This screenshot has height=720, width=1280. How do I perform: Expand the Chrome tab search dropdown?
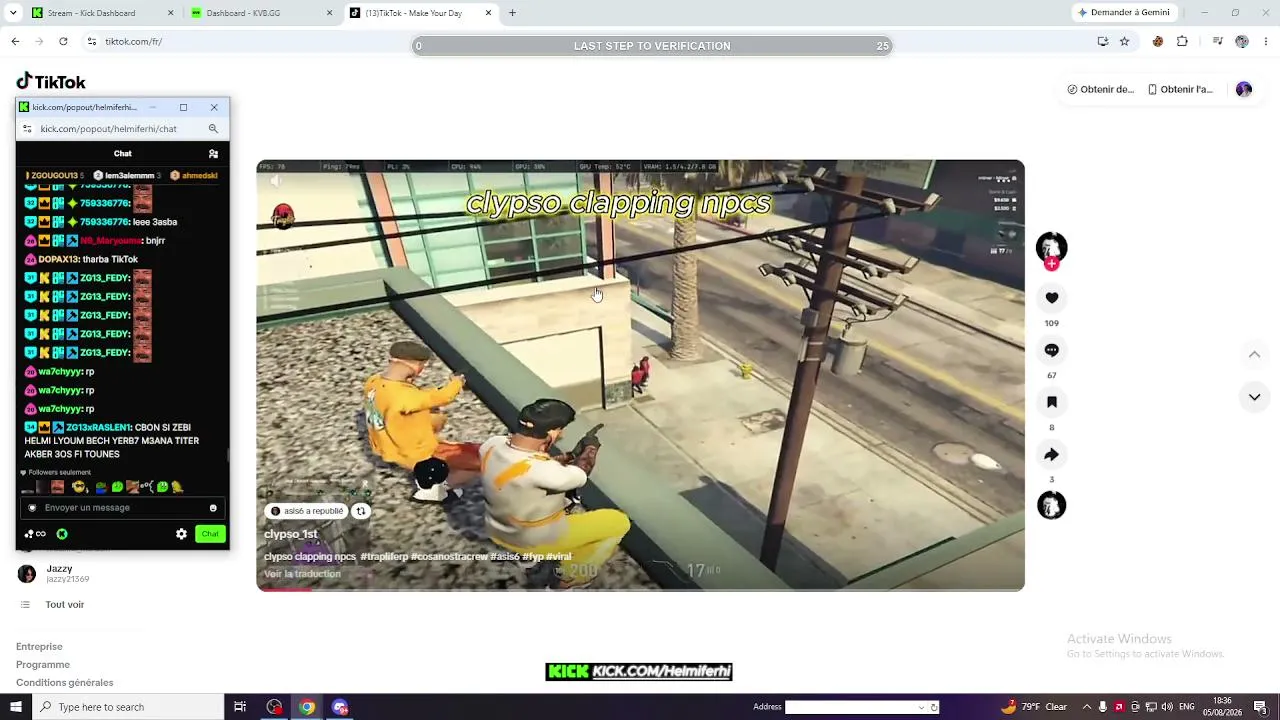click(13, 13)
